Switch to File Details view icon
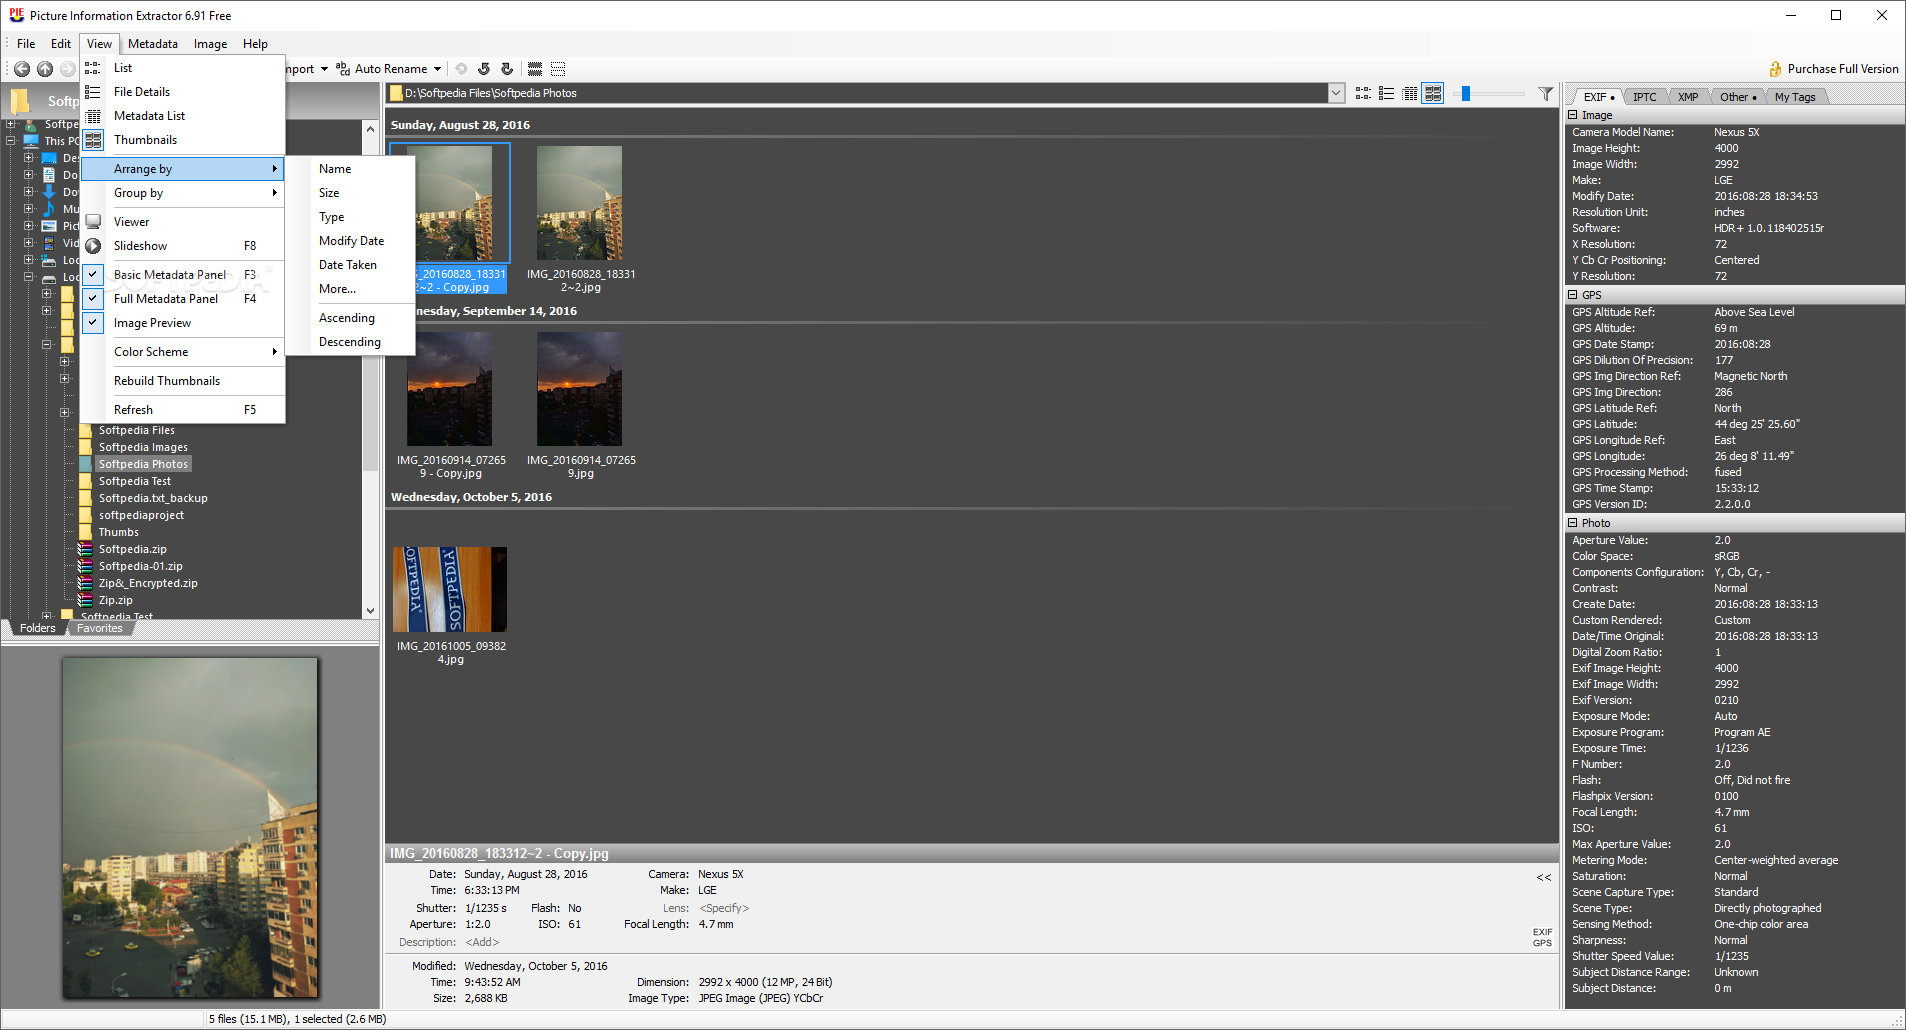Screen dimensions: 1906x1030 (1386, 93)
